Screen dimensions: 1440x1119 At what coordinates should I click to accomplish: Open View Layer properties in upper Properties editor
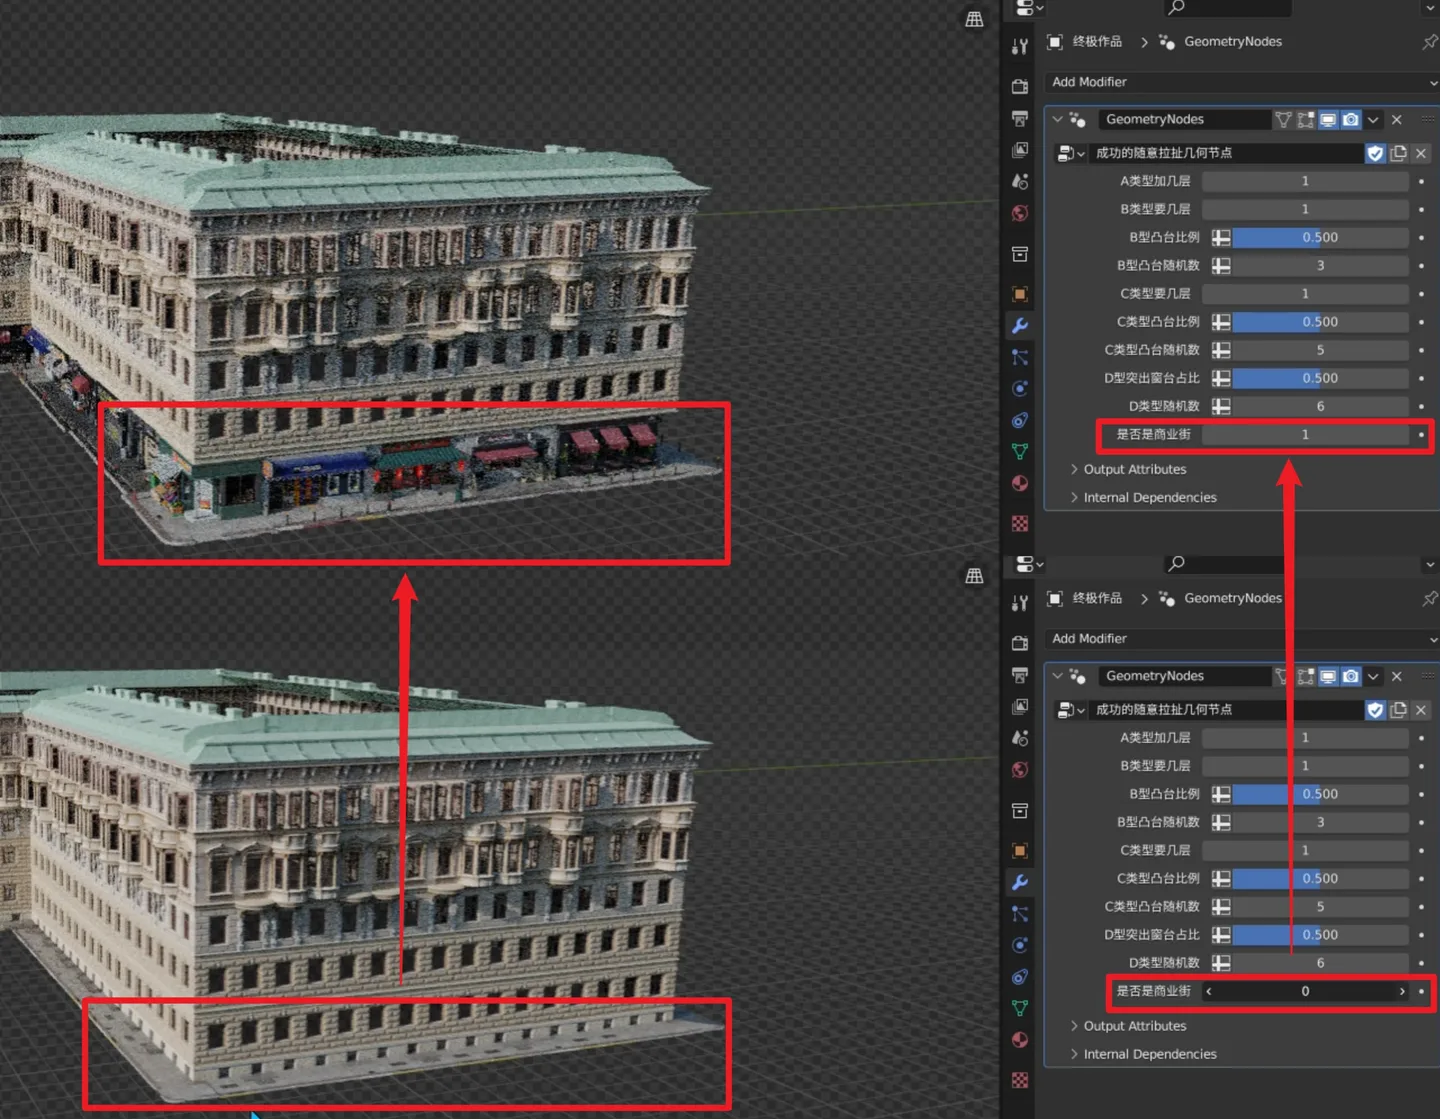pos(1020,150)
